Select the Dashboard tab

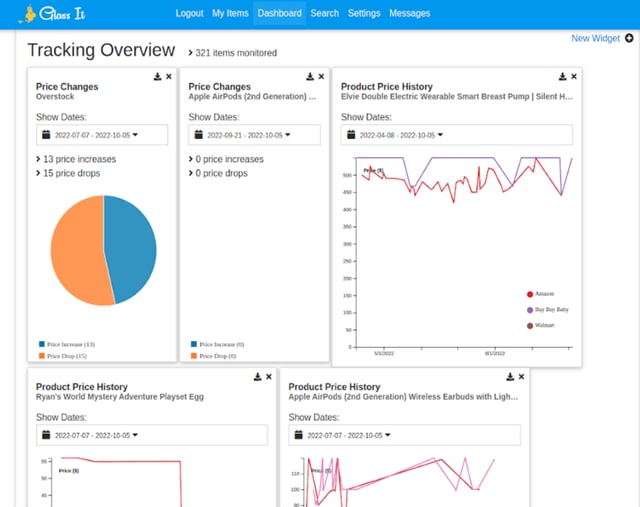click(280, 13)
